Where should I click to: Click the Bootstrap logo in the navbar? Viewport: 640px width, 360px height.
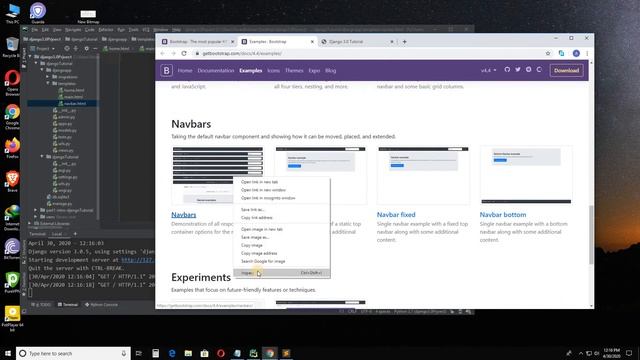point(166,71)
